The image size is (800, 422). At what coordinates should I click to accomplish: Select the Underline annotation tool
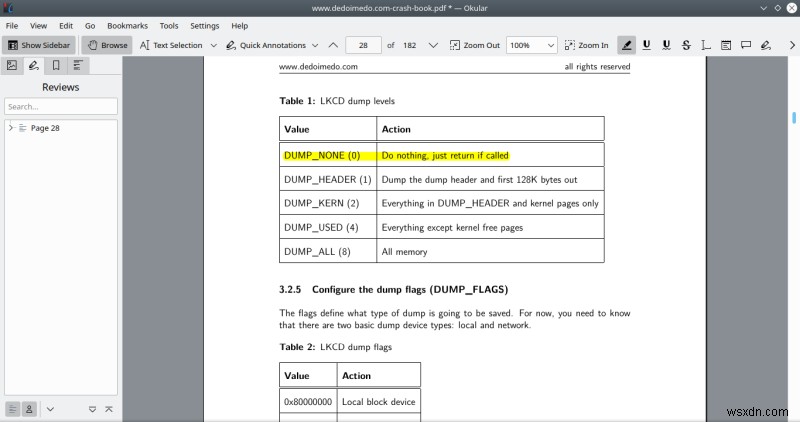[647, 45]
